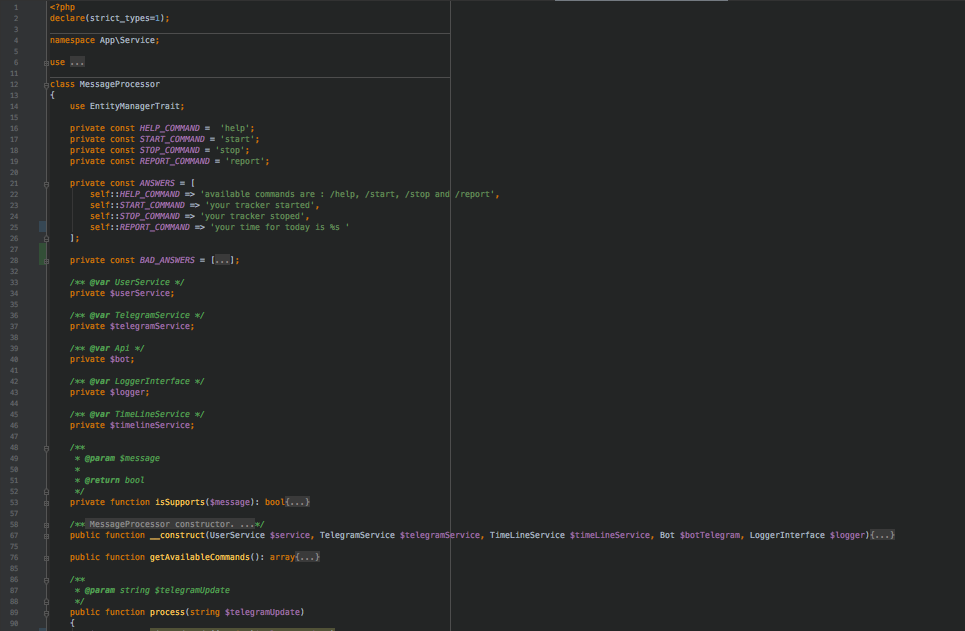Image resolution: width=965 pixels, height=631 pixels.
Task: Expand the BAD_ANSWERS fold marker in gutter
Action: tap(46, 260)
